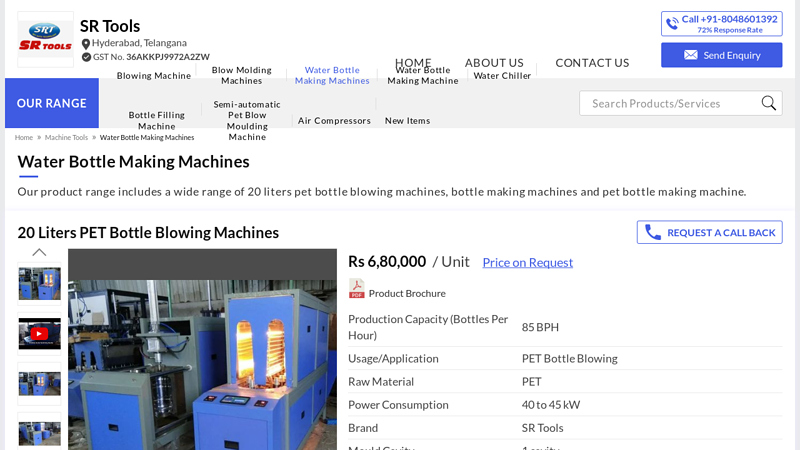Click the Send Enquiry button
The height and width of the screenshot is (450, 800).
point(721,55)
